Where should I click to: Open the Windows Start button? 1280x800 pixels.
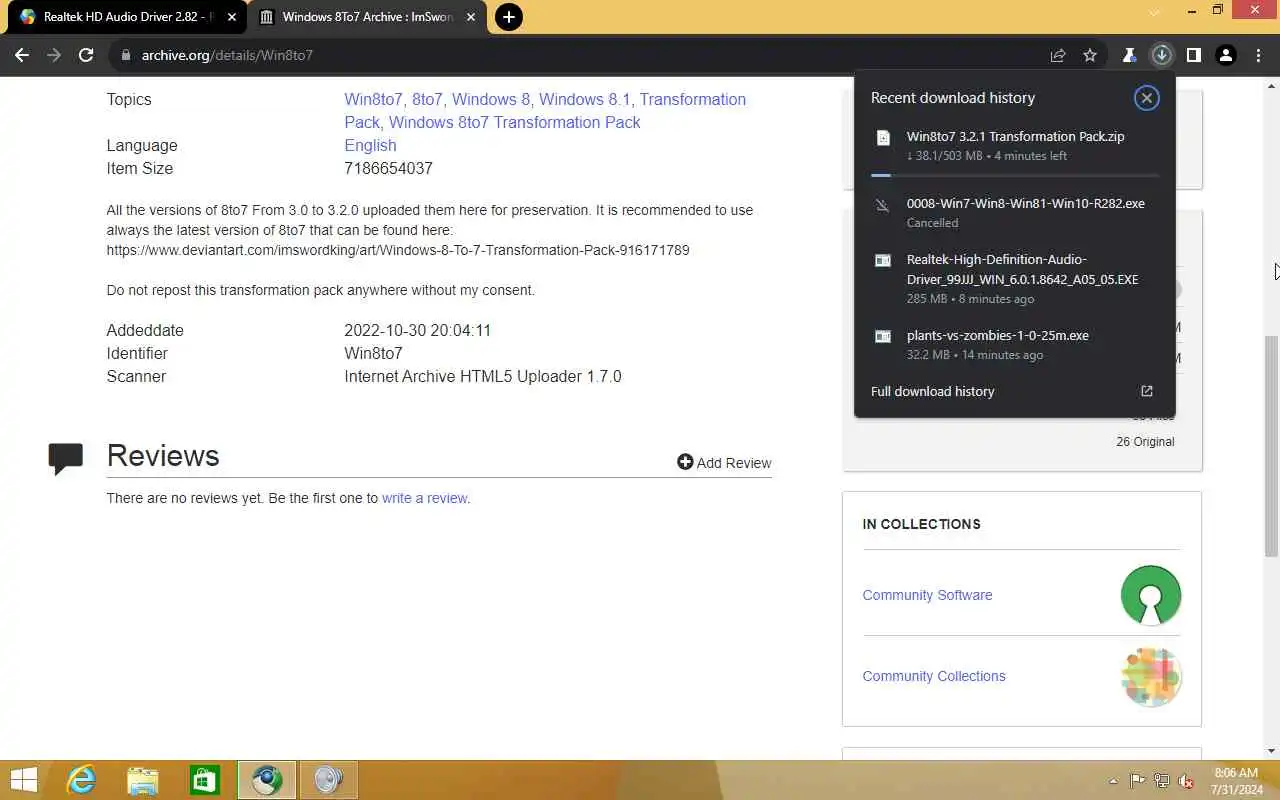pyautogui.click(x=23, y=780)
